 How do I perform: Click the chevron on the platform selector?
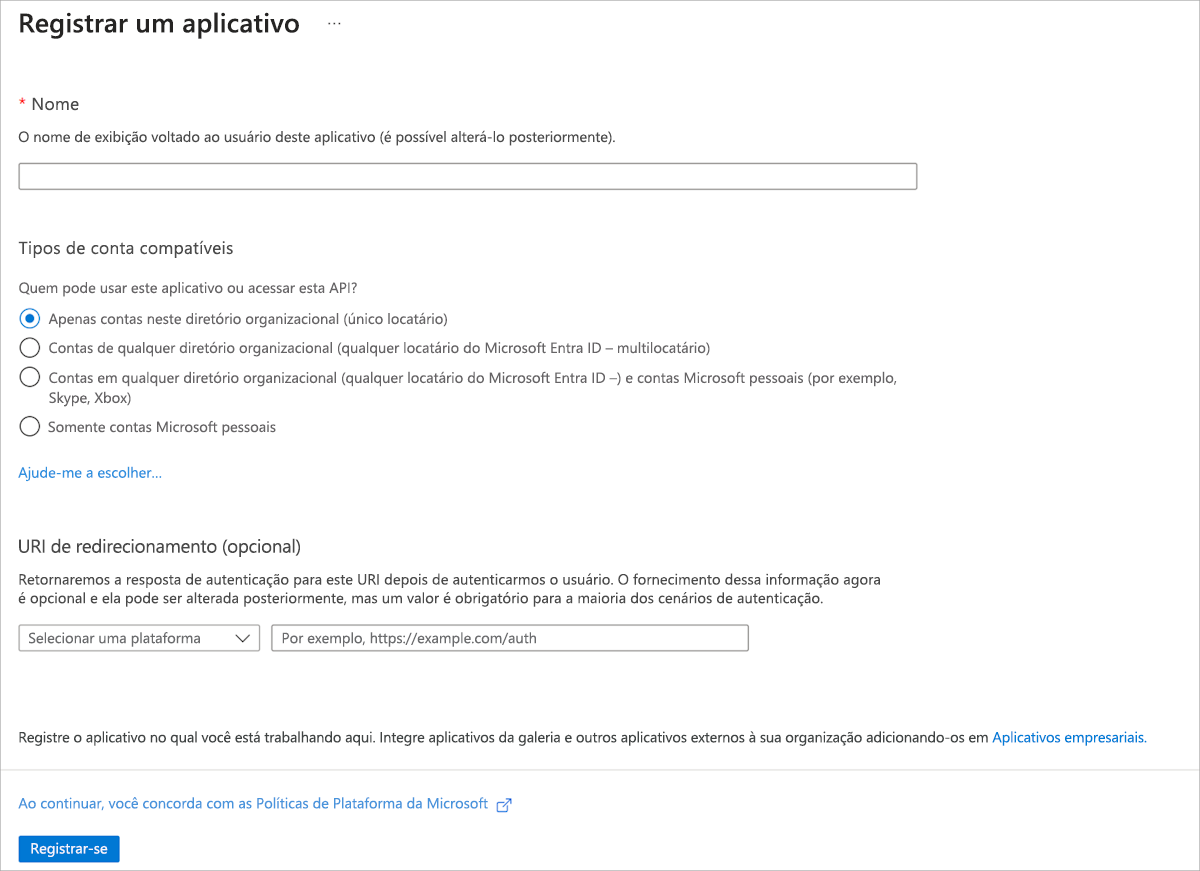[242, 637]
